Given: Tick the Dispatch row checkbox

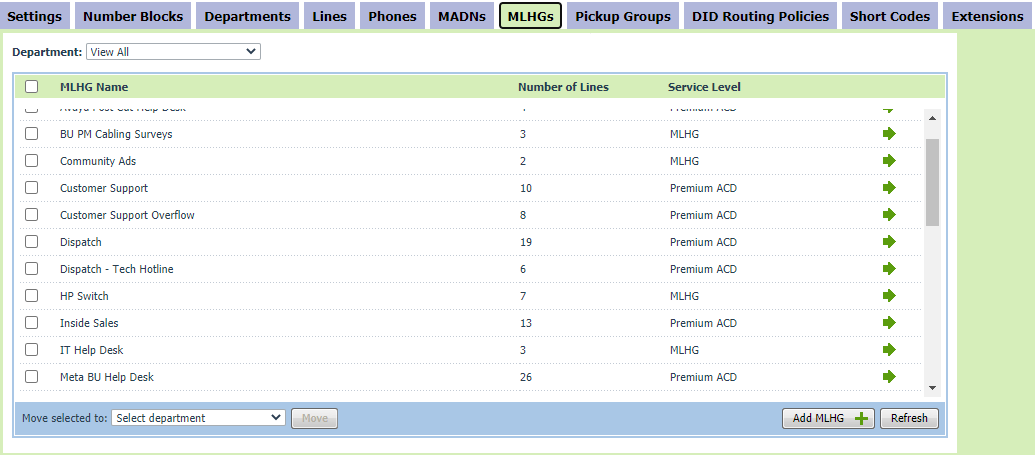Looking at the screenshot, I should click(32, 242).
